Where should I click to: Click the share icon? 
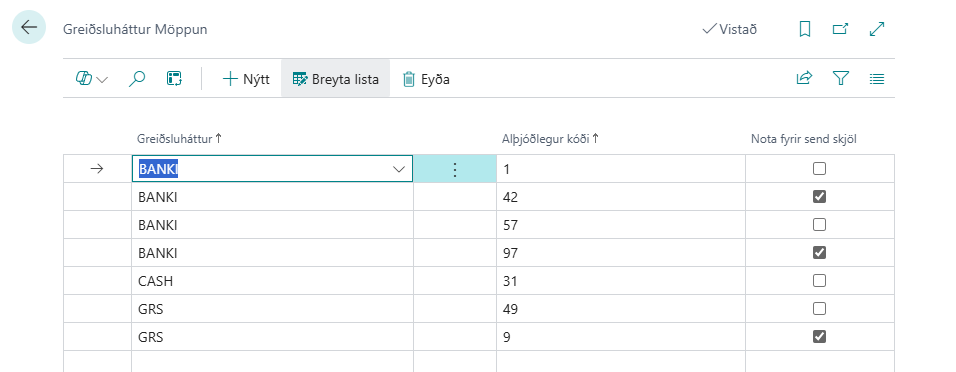pos(804,78)
